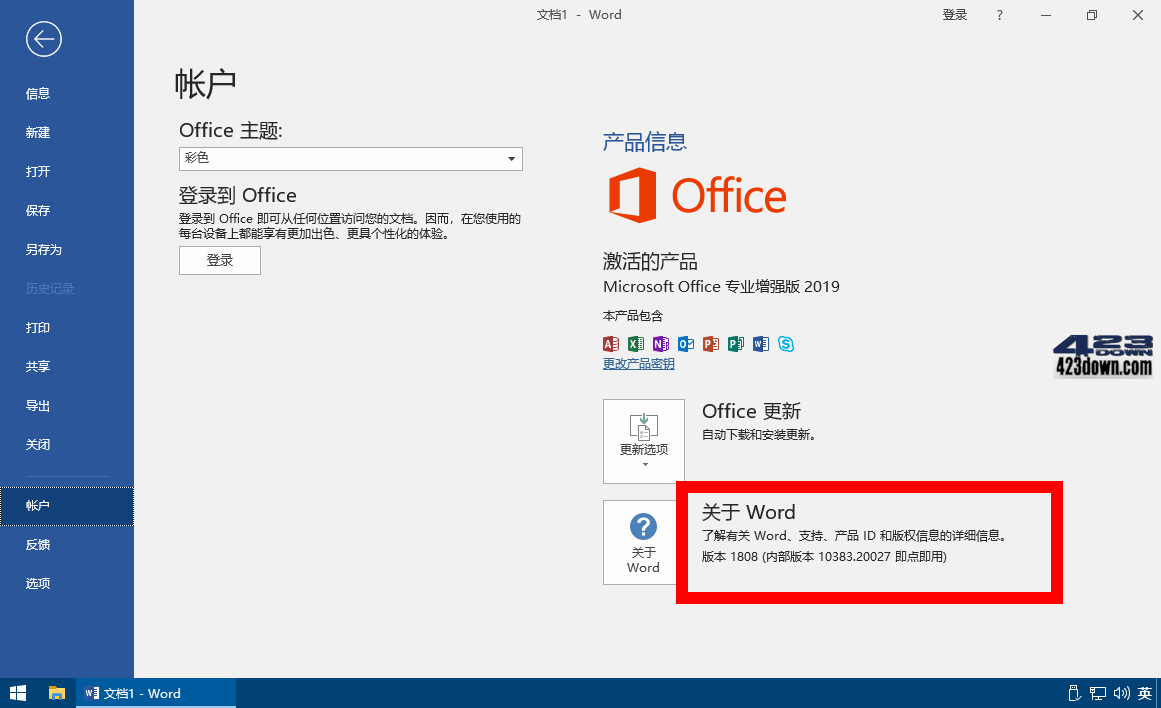Image resolution: width=1161 pixels, height=708 pixels.
Task: Select 打印 in the sidebar
Action: coord(38,327)
